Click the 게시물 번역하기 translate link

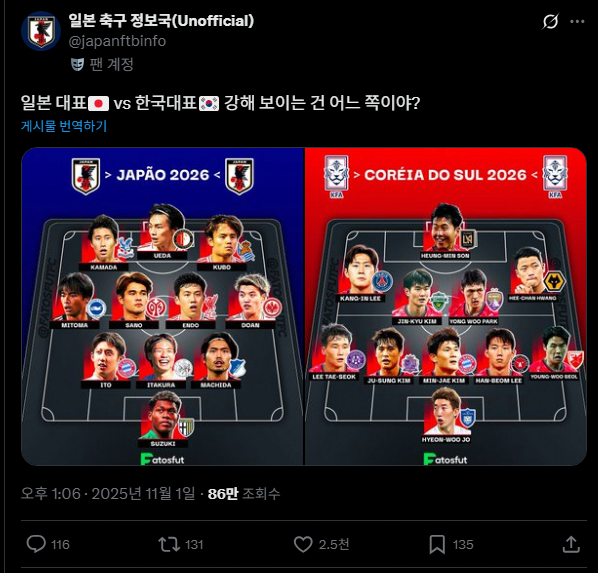coord(64,126)
